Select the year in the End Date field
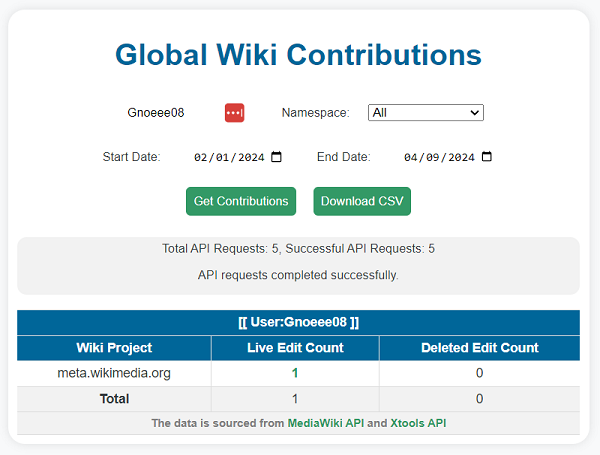This screenshot has width=600, height=455. tap(461, 157)
